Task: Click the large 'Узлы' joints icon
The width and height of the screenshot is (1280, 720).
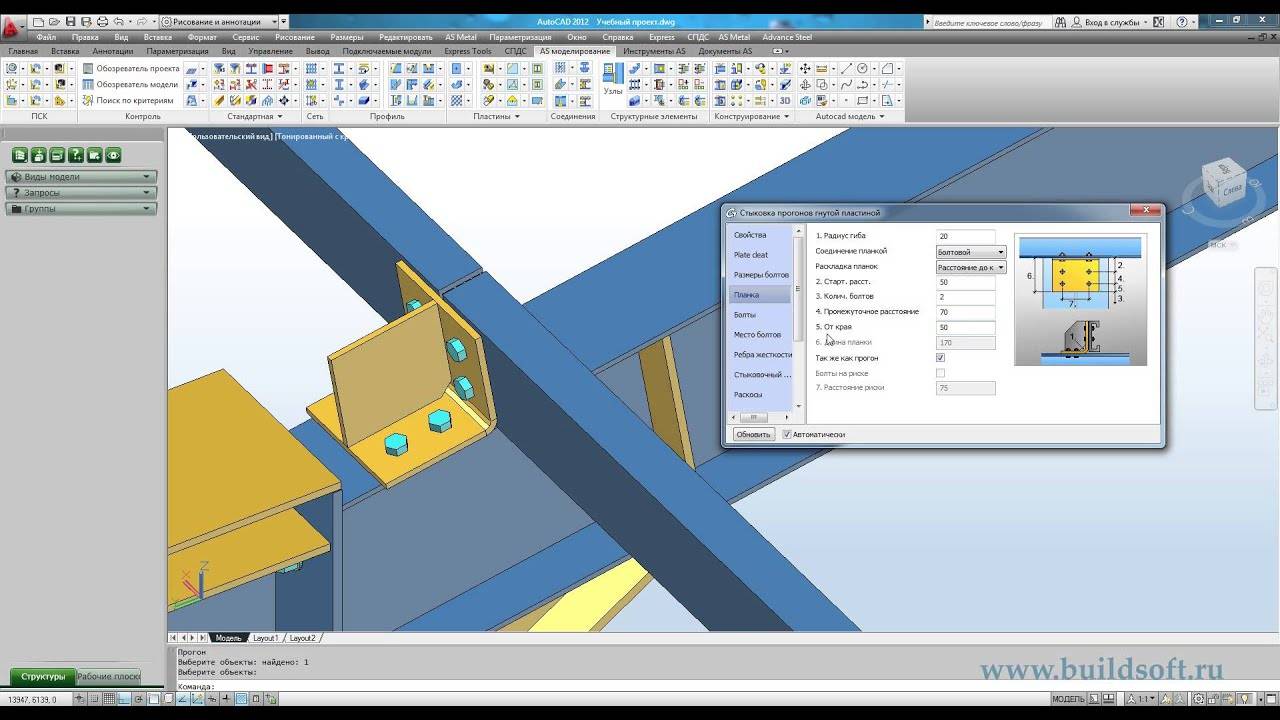Action: 613,79
